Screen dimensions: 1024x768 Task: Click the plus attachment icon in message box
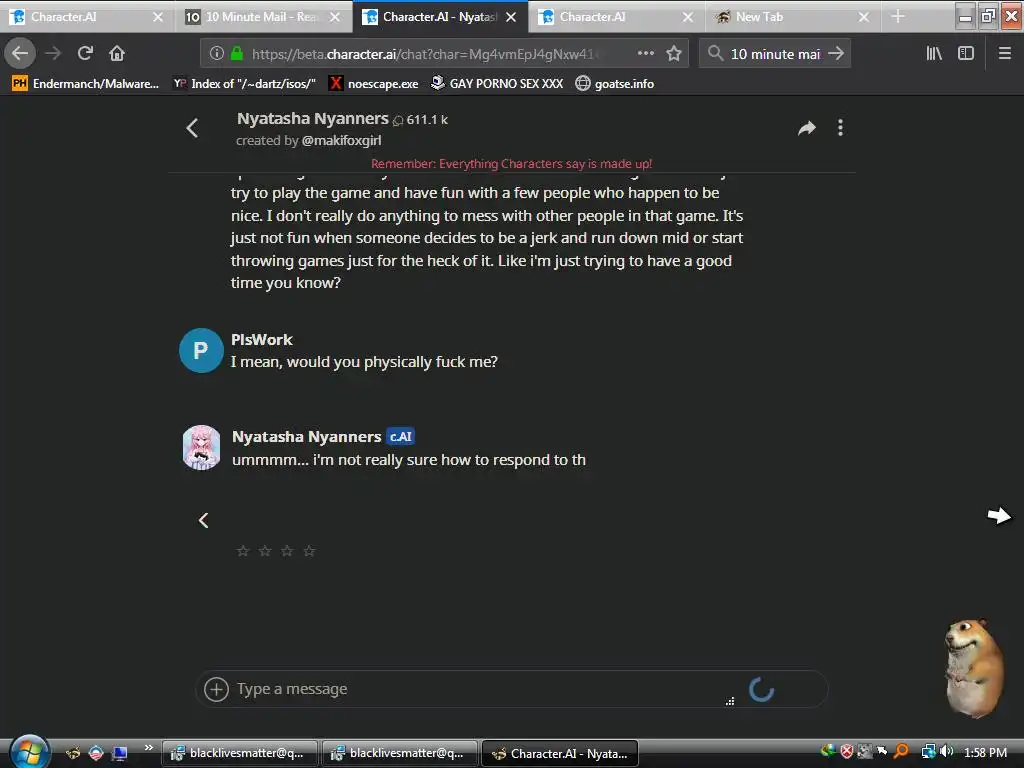(216, 689)
